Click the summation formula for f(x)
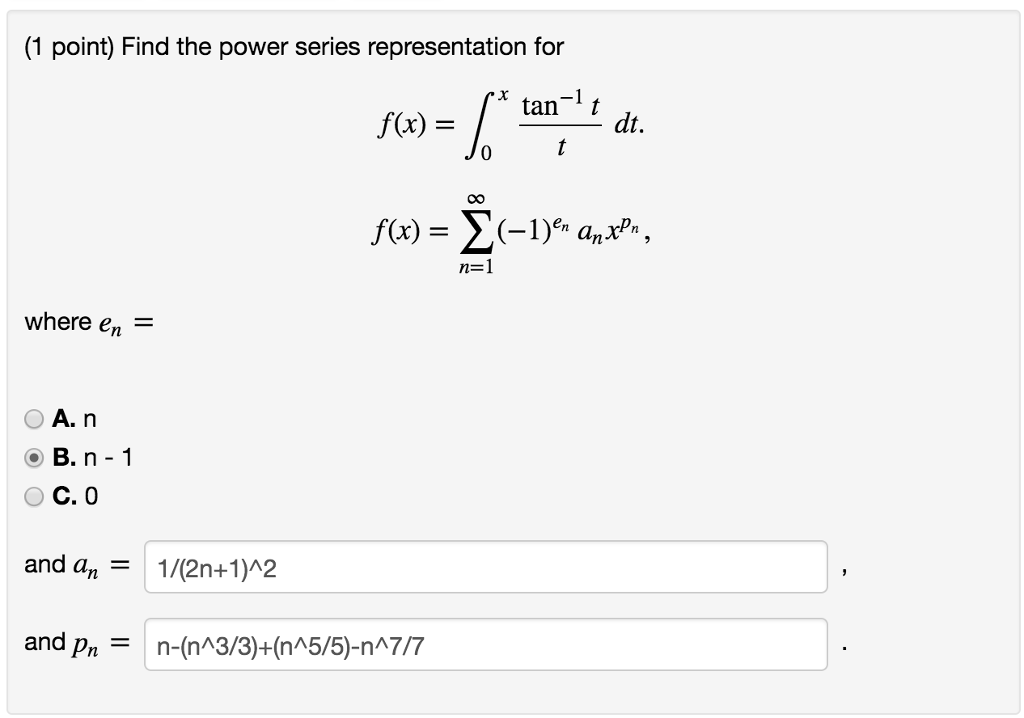Screen dimensions: 1024x718 [510, 231]
